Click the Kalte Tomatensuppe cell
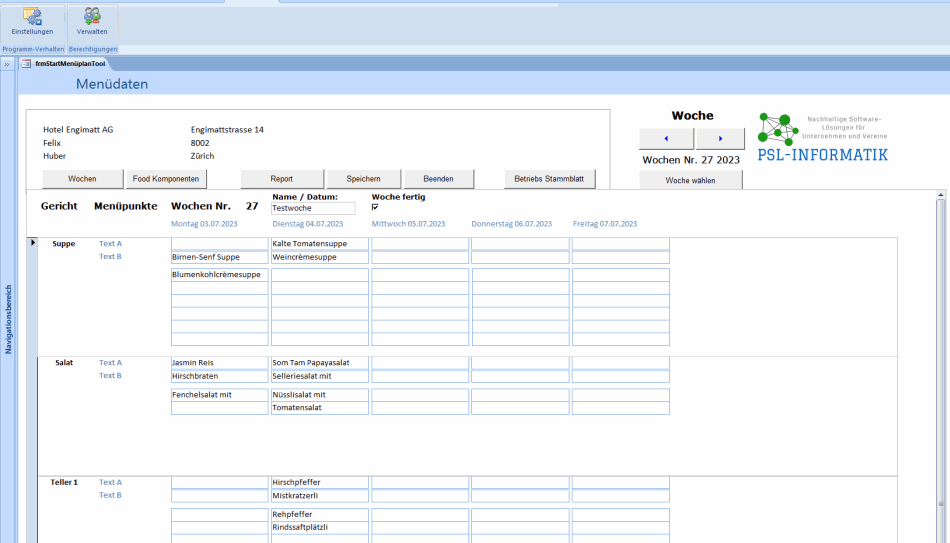The image size is (950, 543). tap(319, 244)
